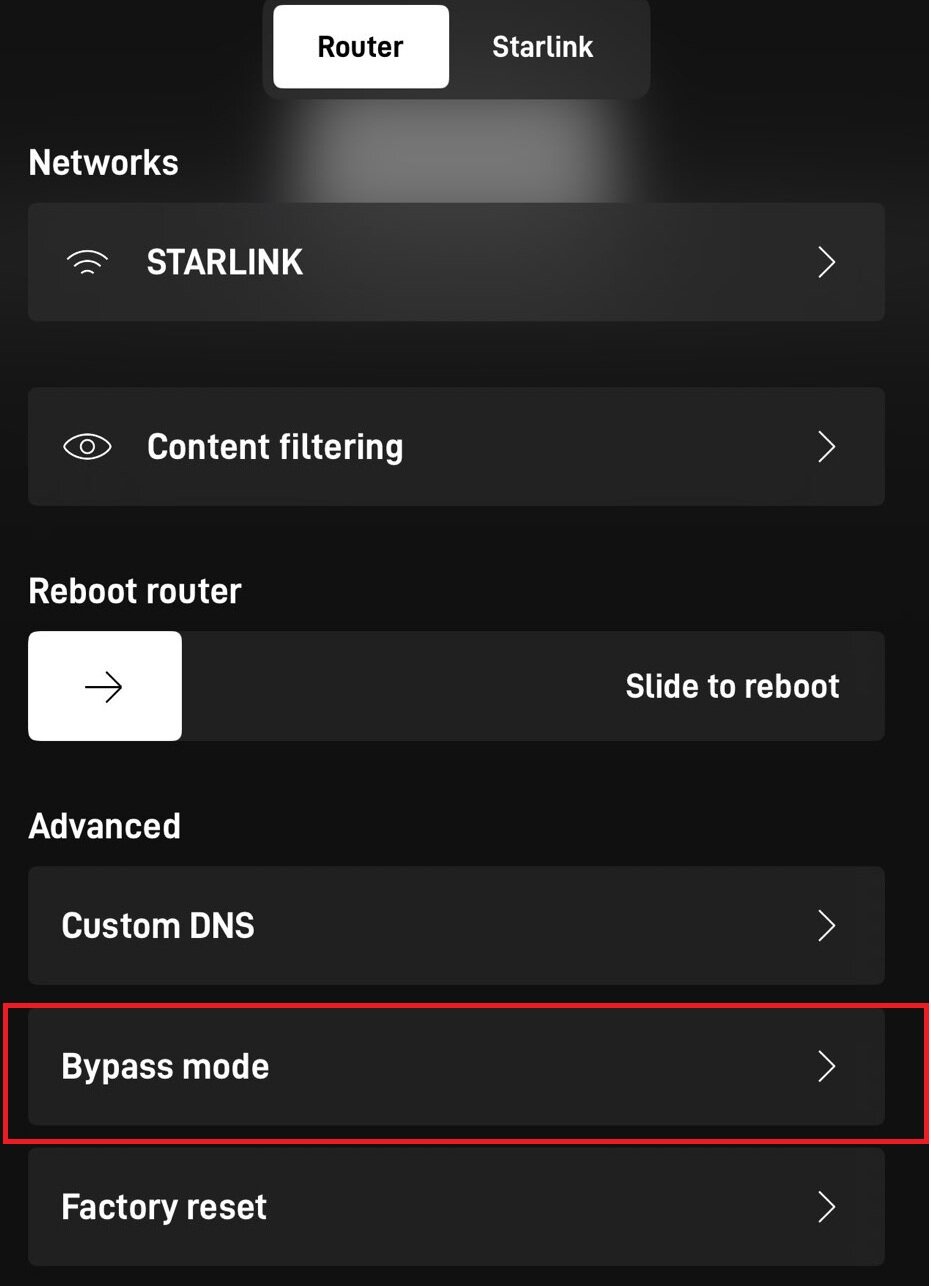Click the chevron on Bypass mode row
The height and width of the screenshot is (1286, 931).
(826, 1067)
